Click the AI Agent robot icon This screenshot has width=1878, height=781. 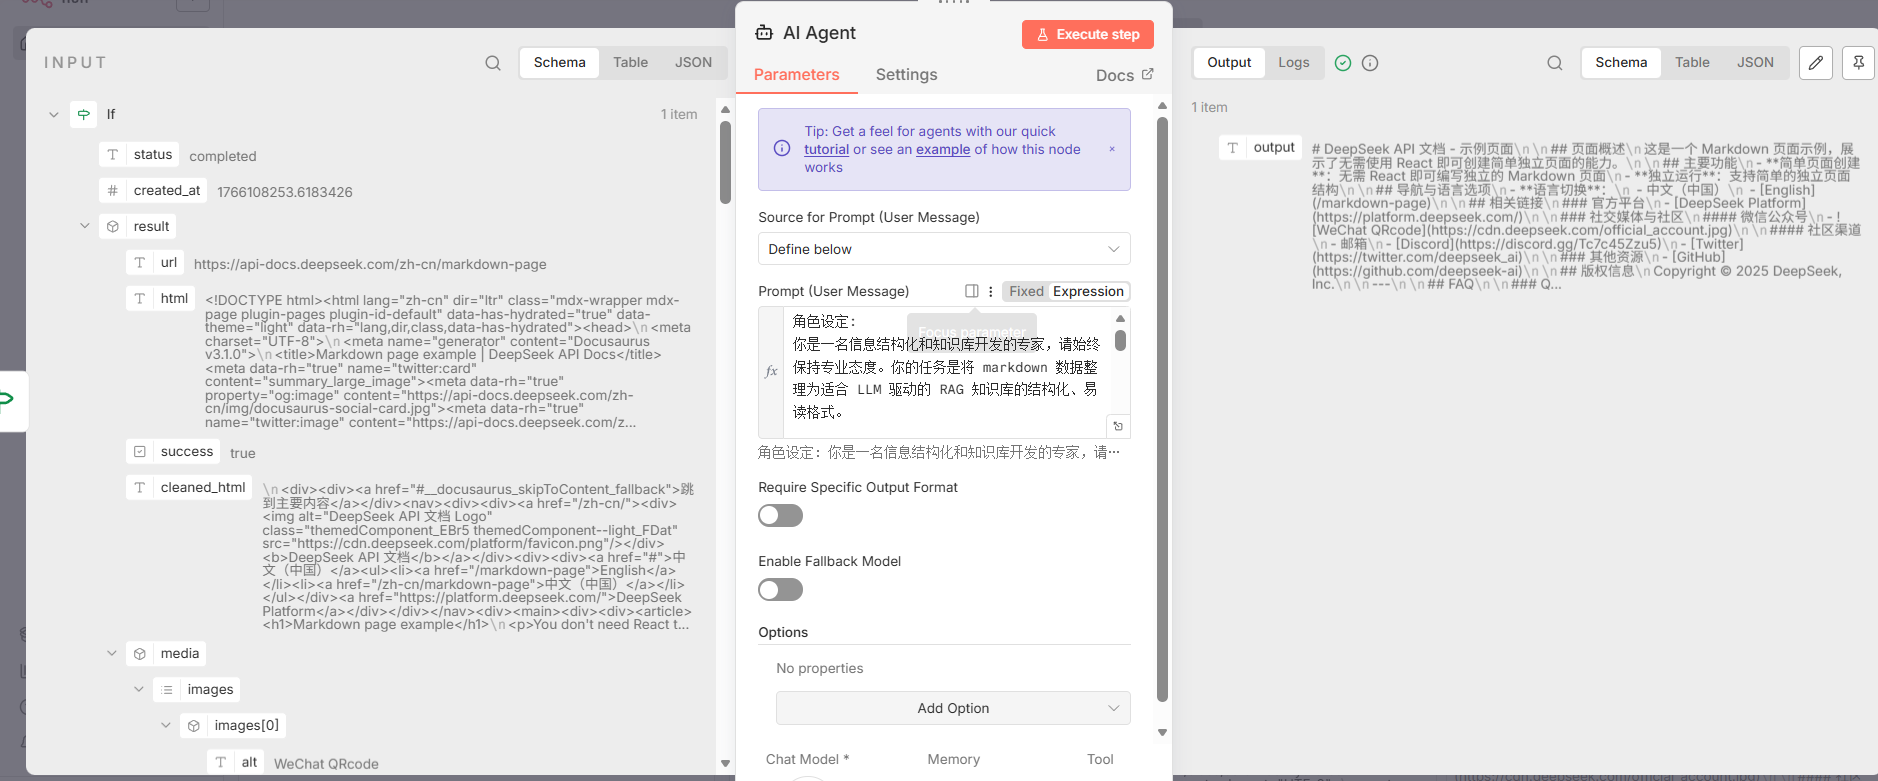point(764,33)
